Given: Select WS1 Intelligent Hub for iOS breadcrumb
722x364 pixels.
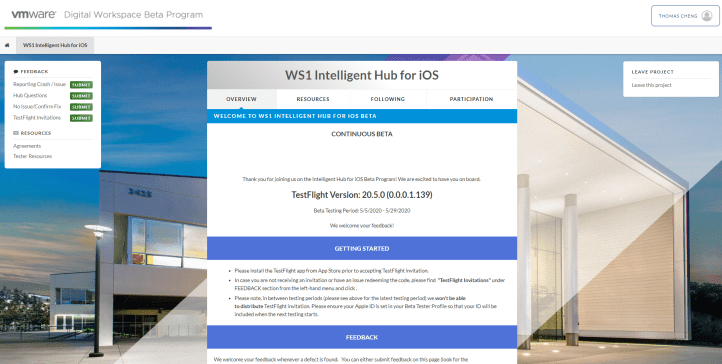Looking at the screenshot, I should pyautogui.click(x=55, y=45).
